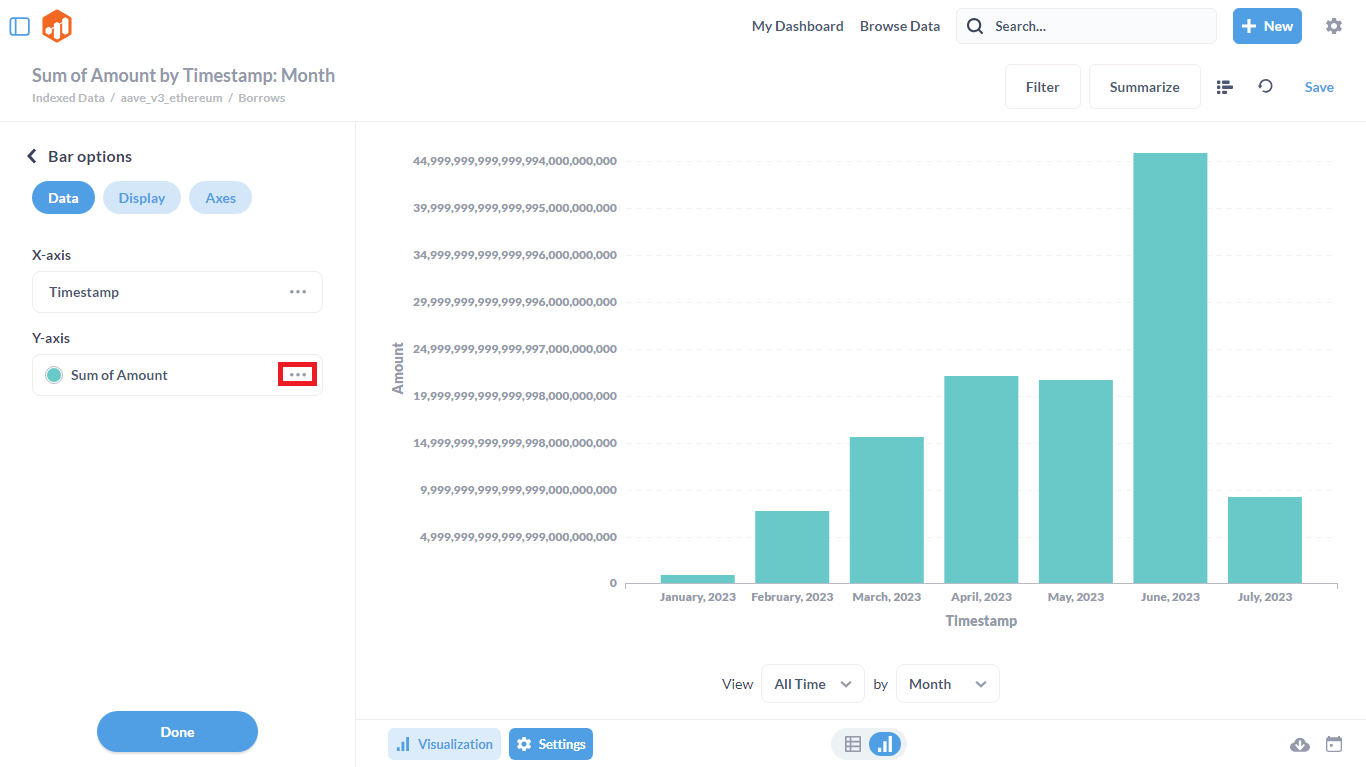1366x767 pixels.
Task: Click the orange Metabase logo
Action: point(57,26)
